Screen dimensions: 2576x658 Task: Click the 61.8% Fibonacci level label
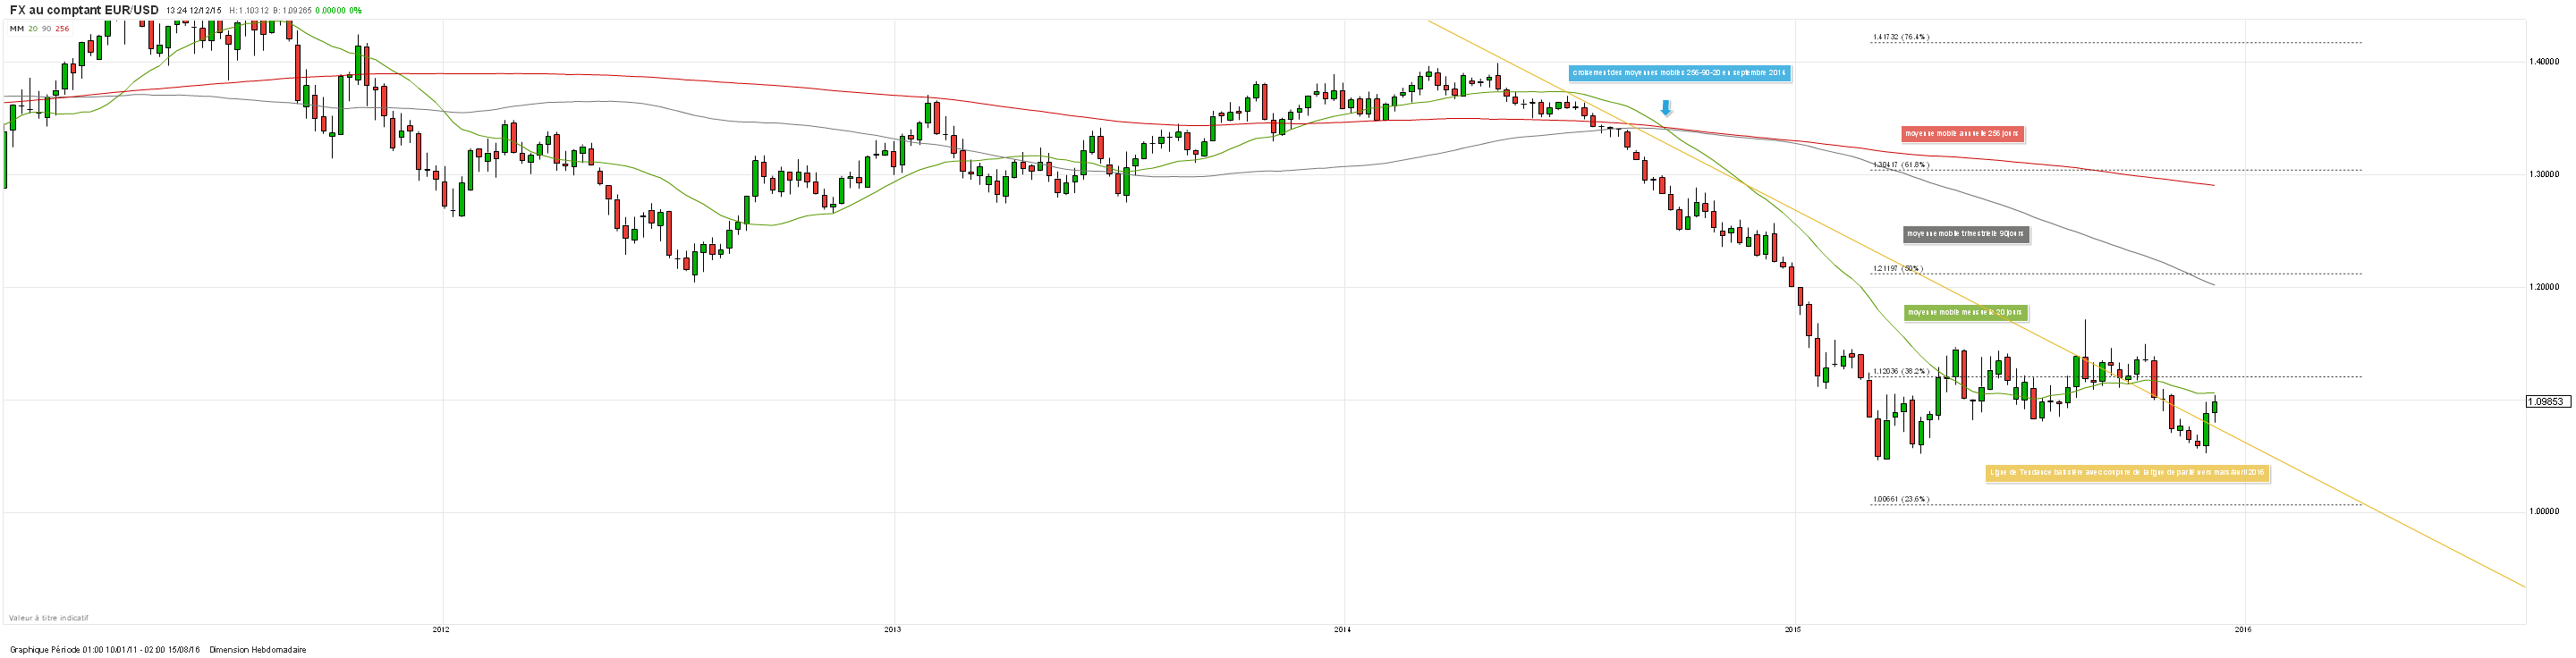coord(1901,165)
